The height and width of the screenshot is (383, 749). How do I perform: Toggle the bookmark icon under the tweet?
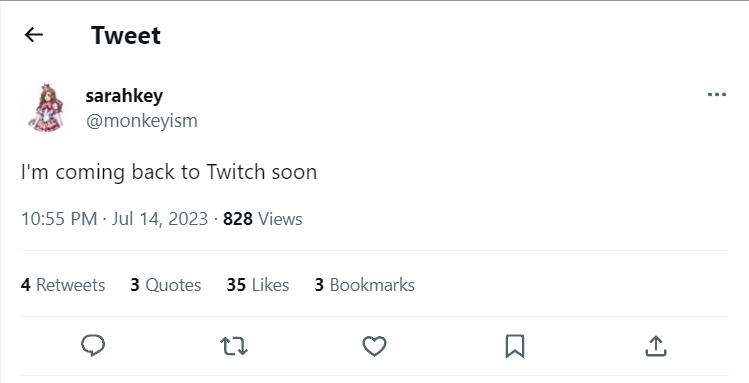515,346
